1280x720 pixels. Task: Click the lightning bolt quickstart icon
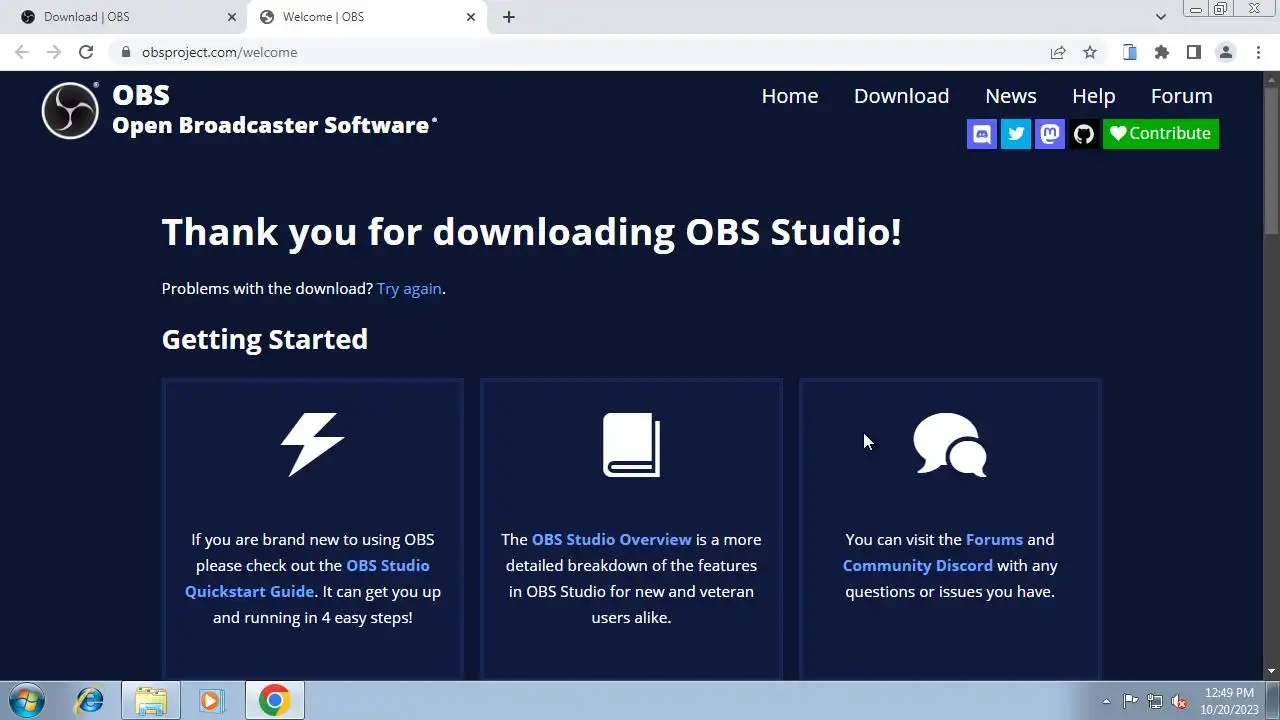pos(313,444)
